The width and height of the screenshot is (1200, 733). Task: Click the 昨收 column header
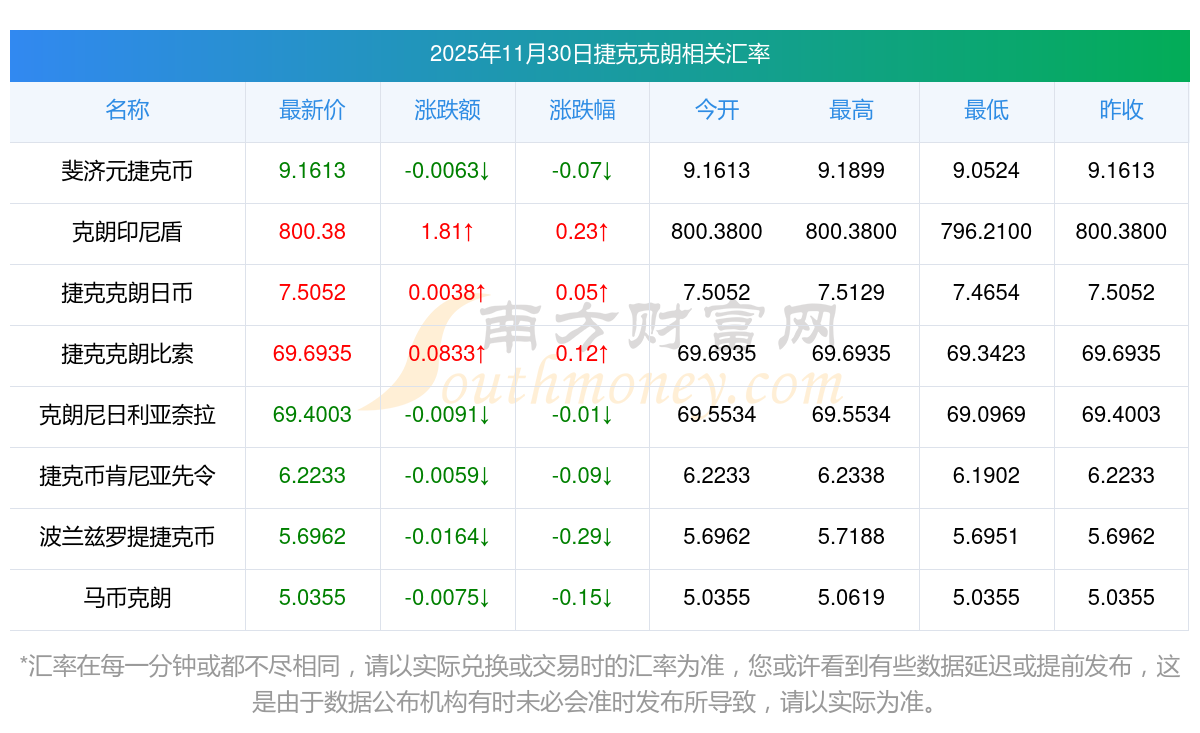tap(1121, 111)
